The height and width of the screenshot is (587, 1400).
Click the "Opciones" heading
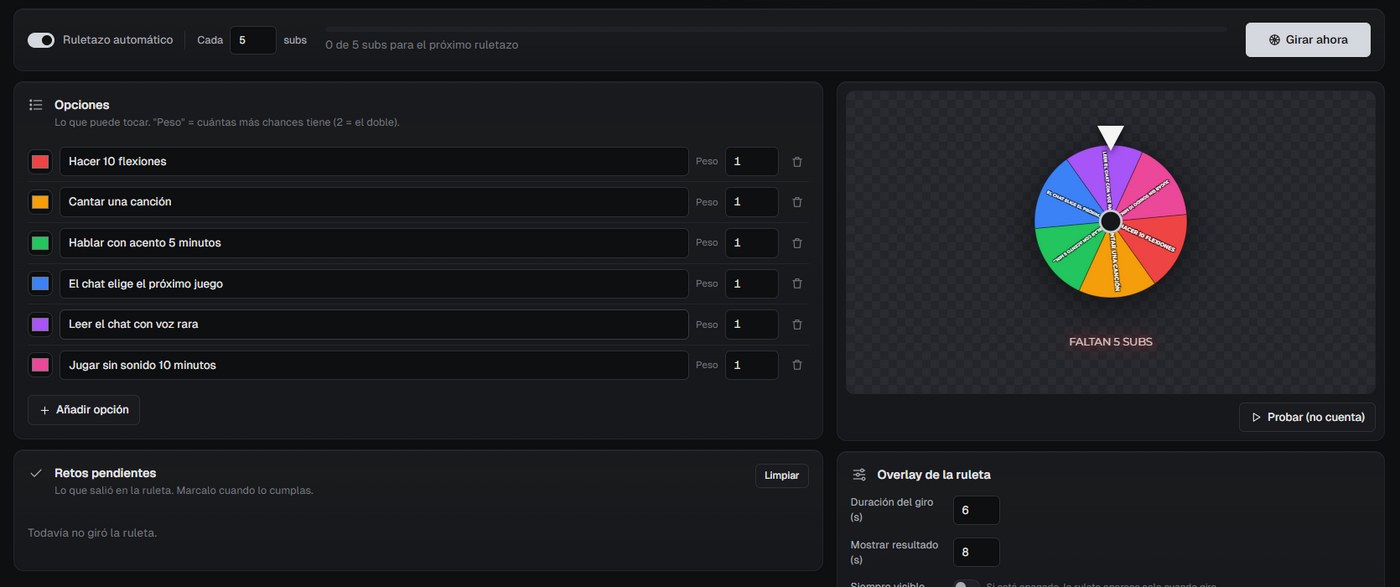(82, 105)
